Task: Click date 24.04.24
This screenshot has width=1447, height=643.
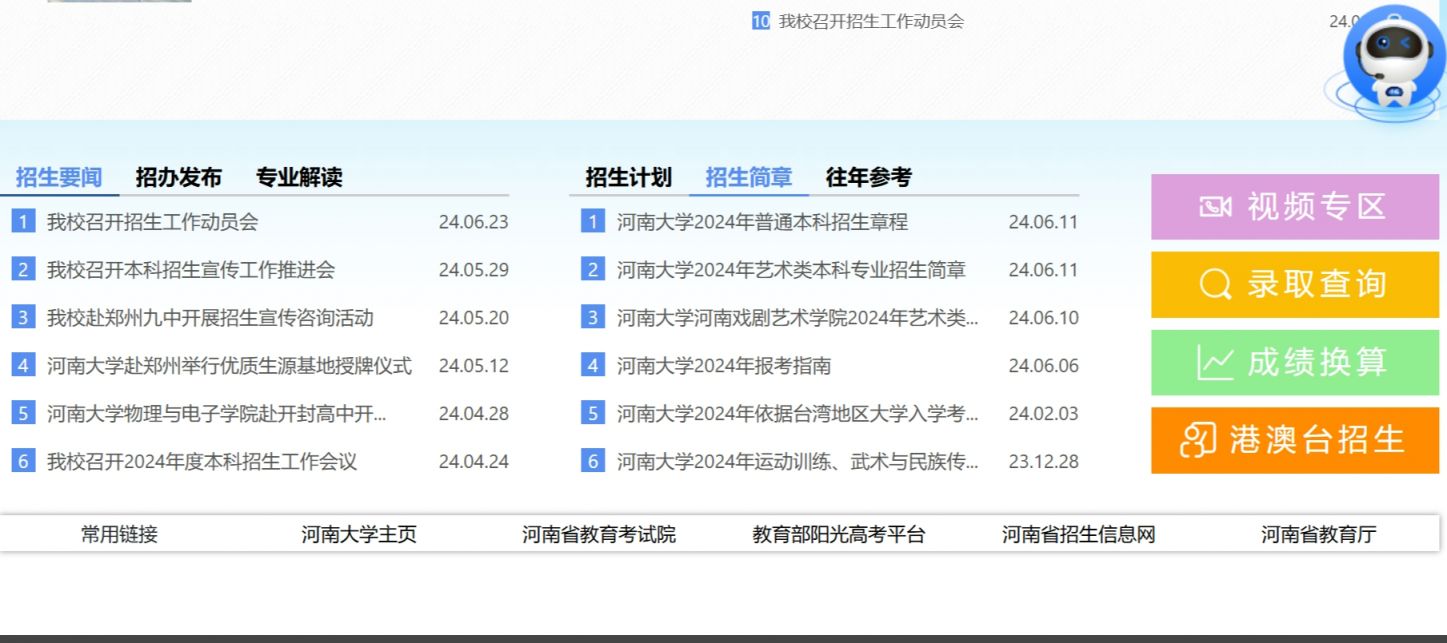Action: pos(474,462)
